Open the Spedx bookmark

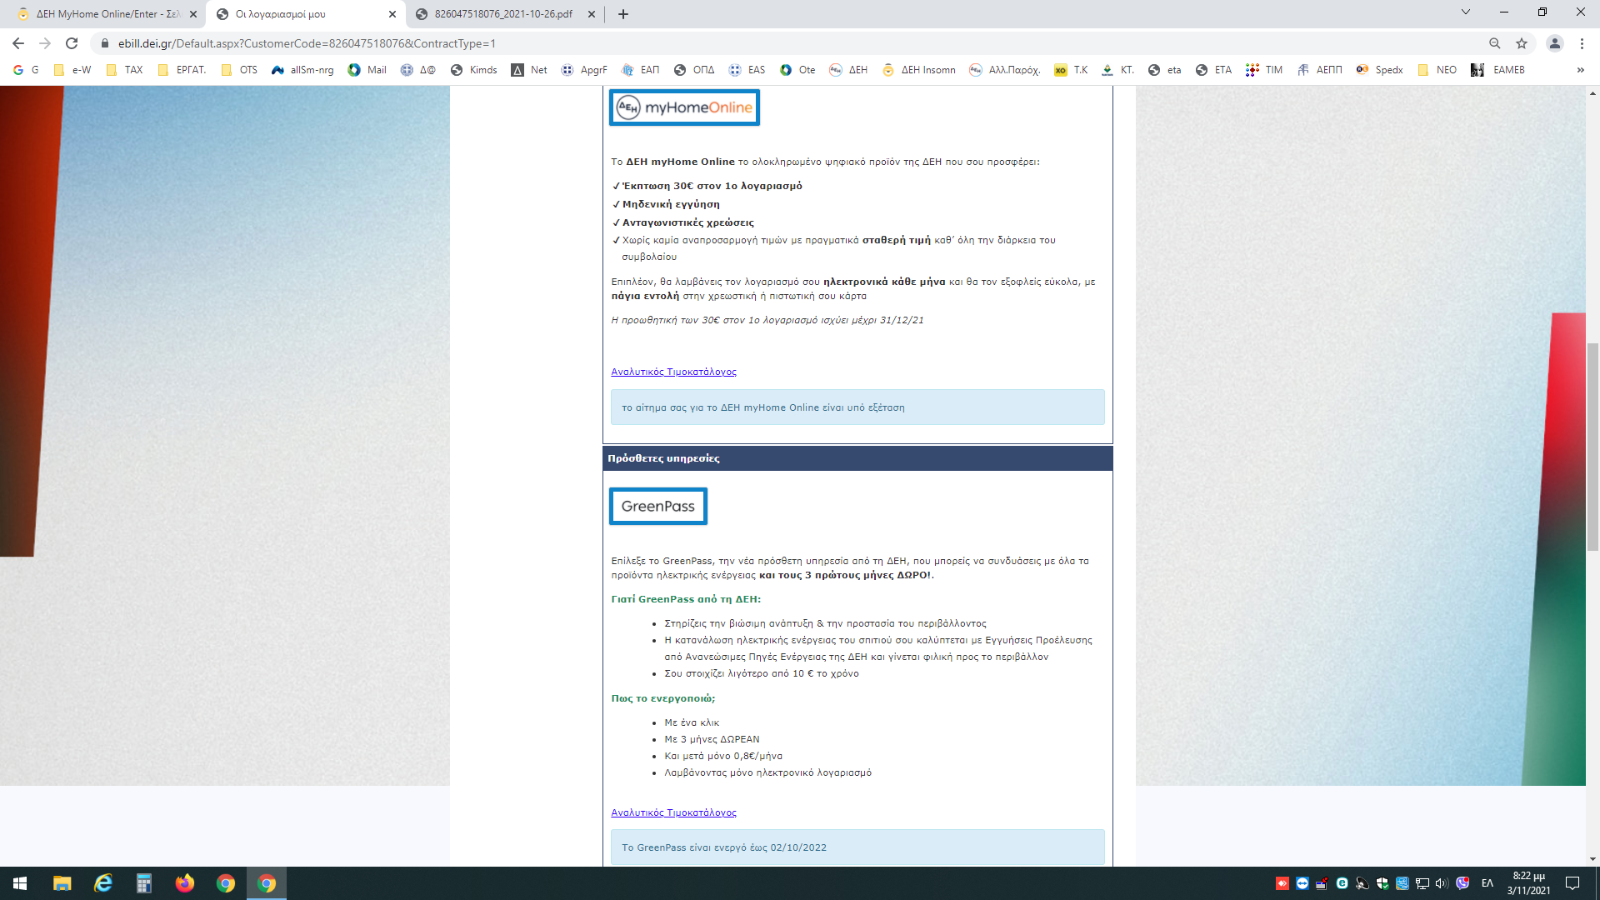(x=1380, y=70)
